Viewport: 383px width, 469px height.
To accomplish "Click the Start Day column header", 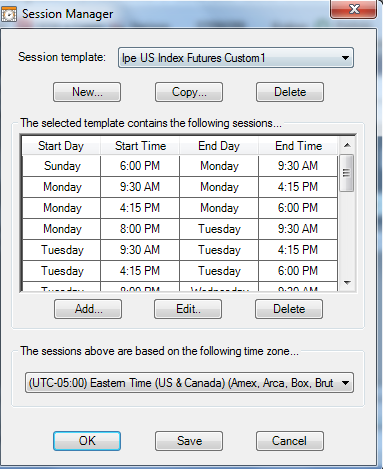I will click(x=61, y=146).
